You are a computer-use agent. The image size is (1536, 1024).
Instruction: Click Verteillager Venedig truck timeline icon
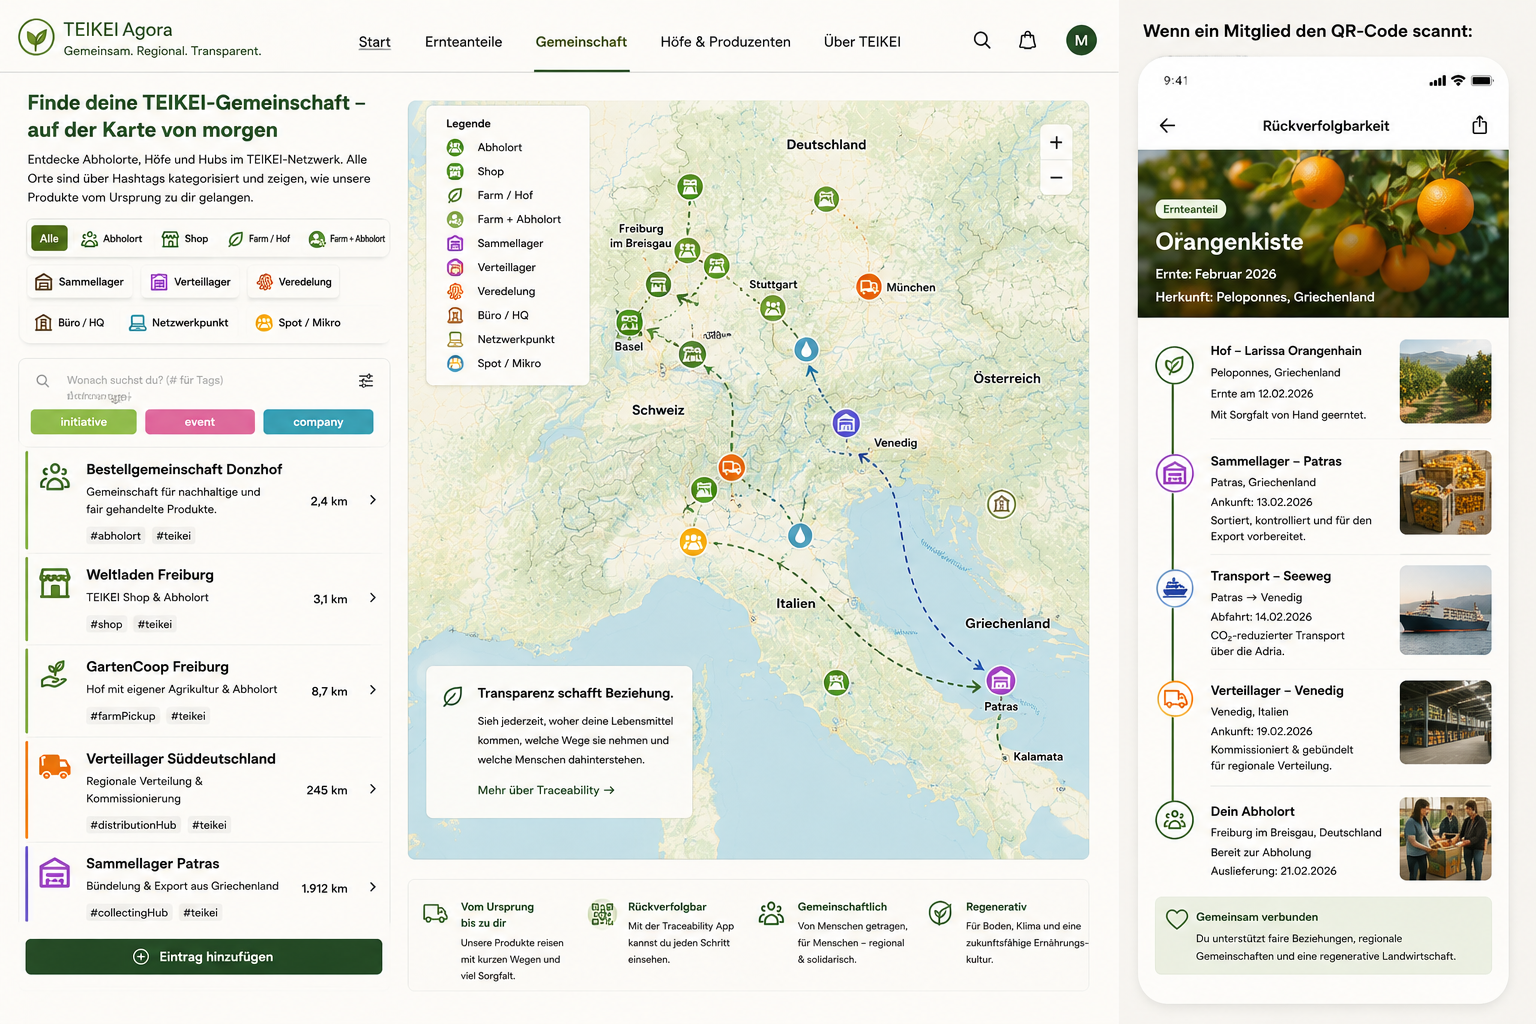[x=1174, y=699]
